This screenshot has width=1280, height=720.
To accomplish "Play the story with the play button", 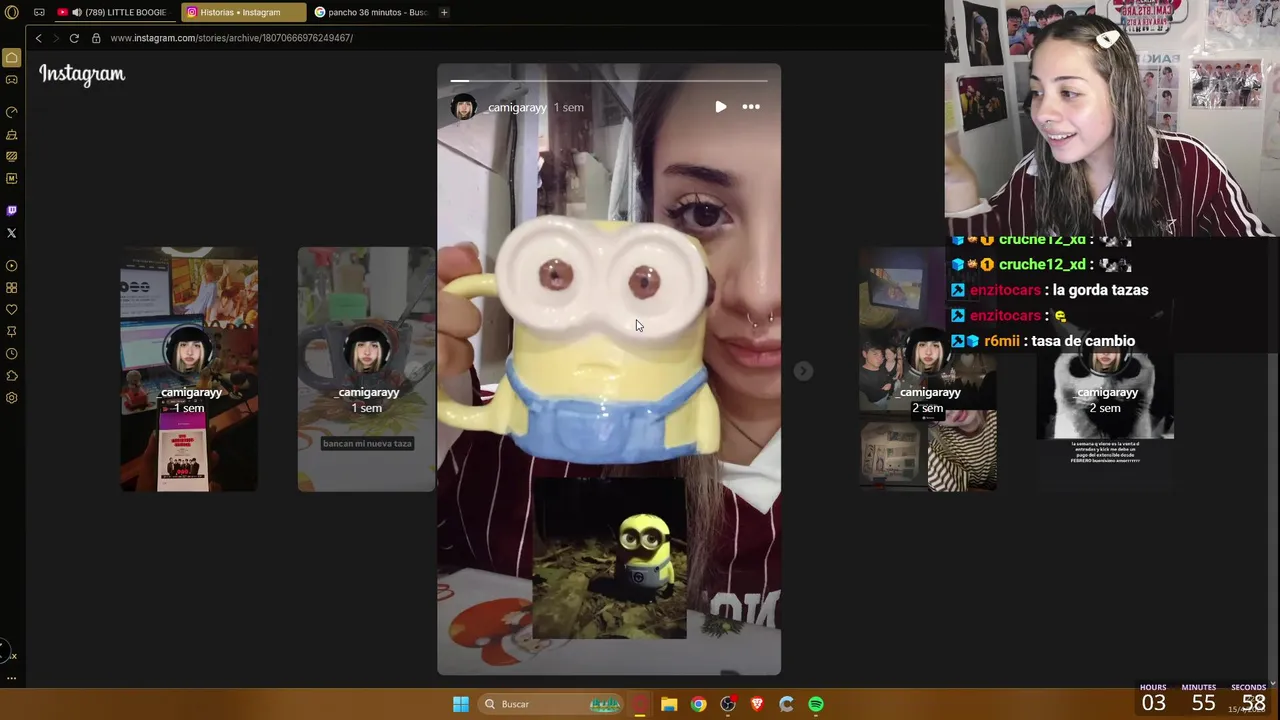I will 720,107.
